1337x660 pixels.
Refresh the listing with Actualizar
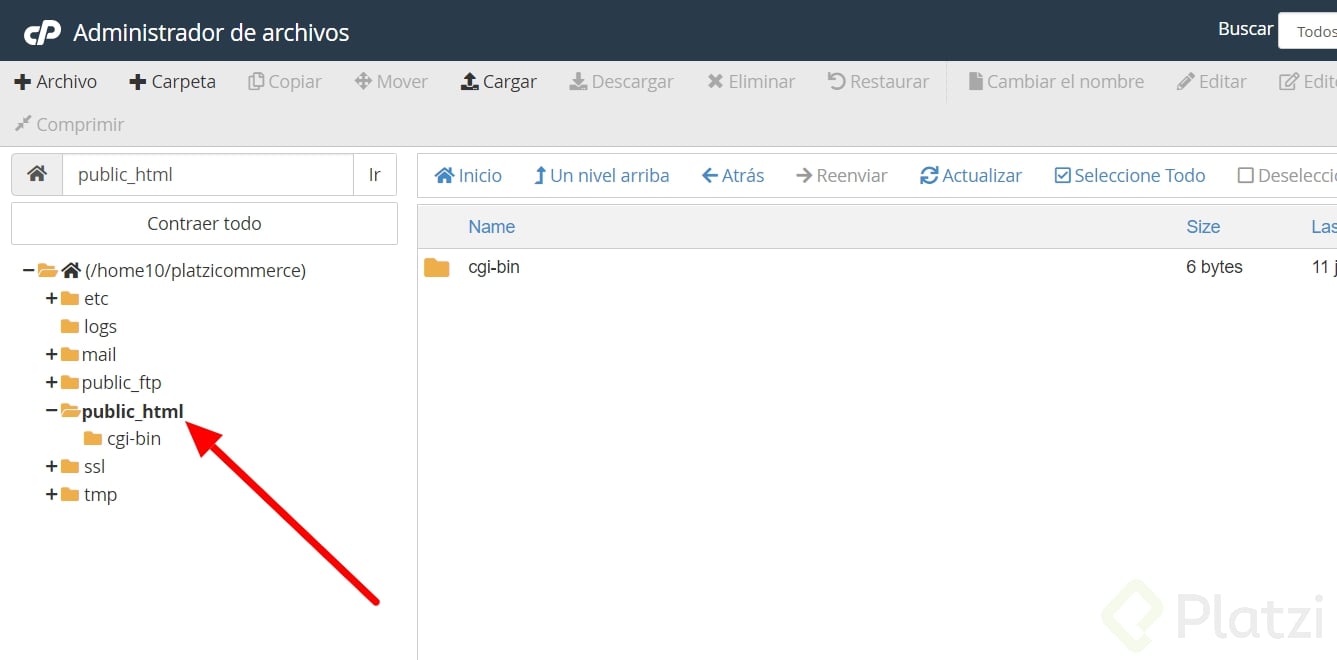click(971, 176)
